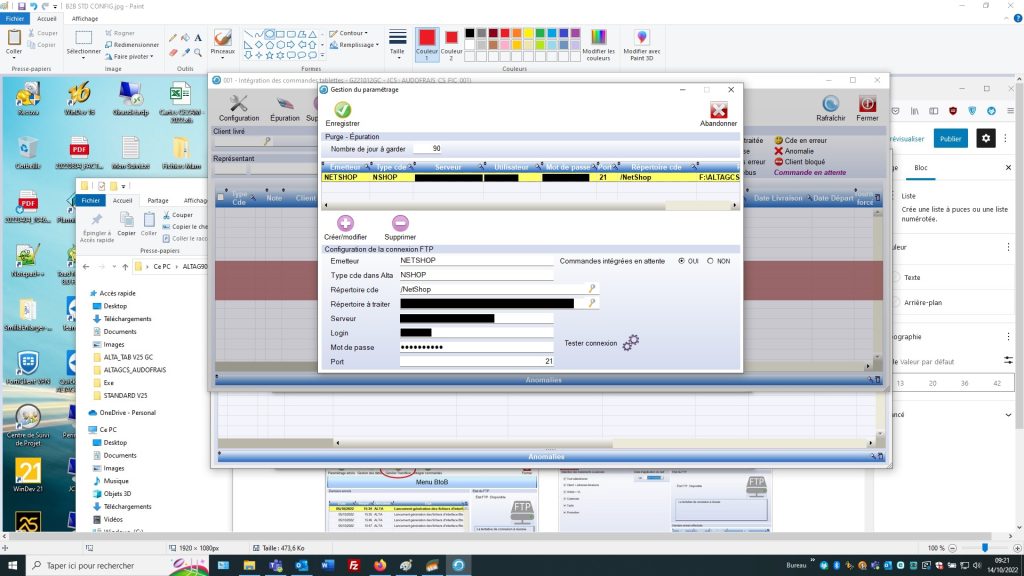Click the green Enregistrer checkmark icon
The image size is (1024, 576).
coord(343,110)
